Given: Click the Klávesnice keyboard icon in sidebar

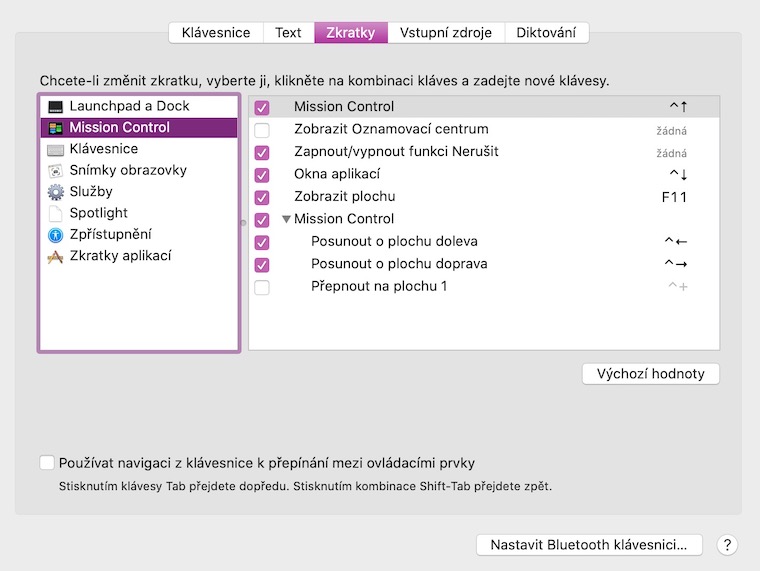Looking at the screenshot, I should point(55,149).
